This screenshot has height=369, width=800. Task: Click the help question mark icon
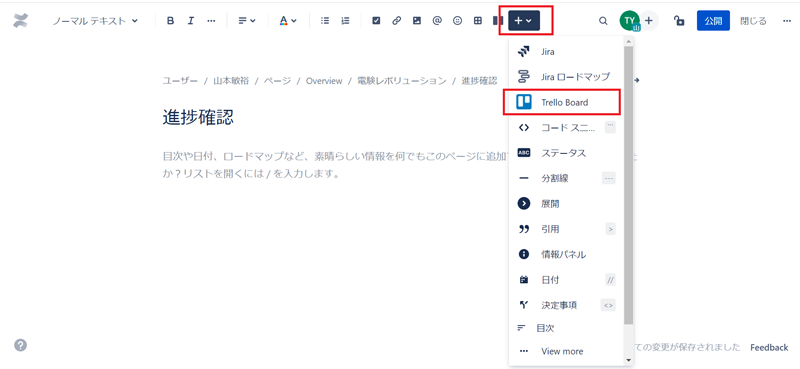click(x=20, y=345)
